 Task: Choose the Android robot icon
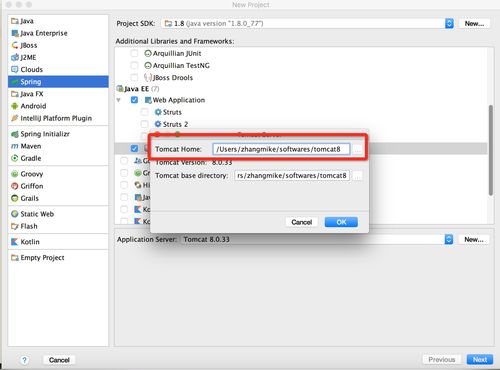[15, 106]
